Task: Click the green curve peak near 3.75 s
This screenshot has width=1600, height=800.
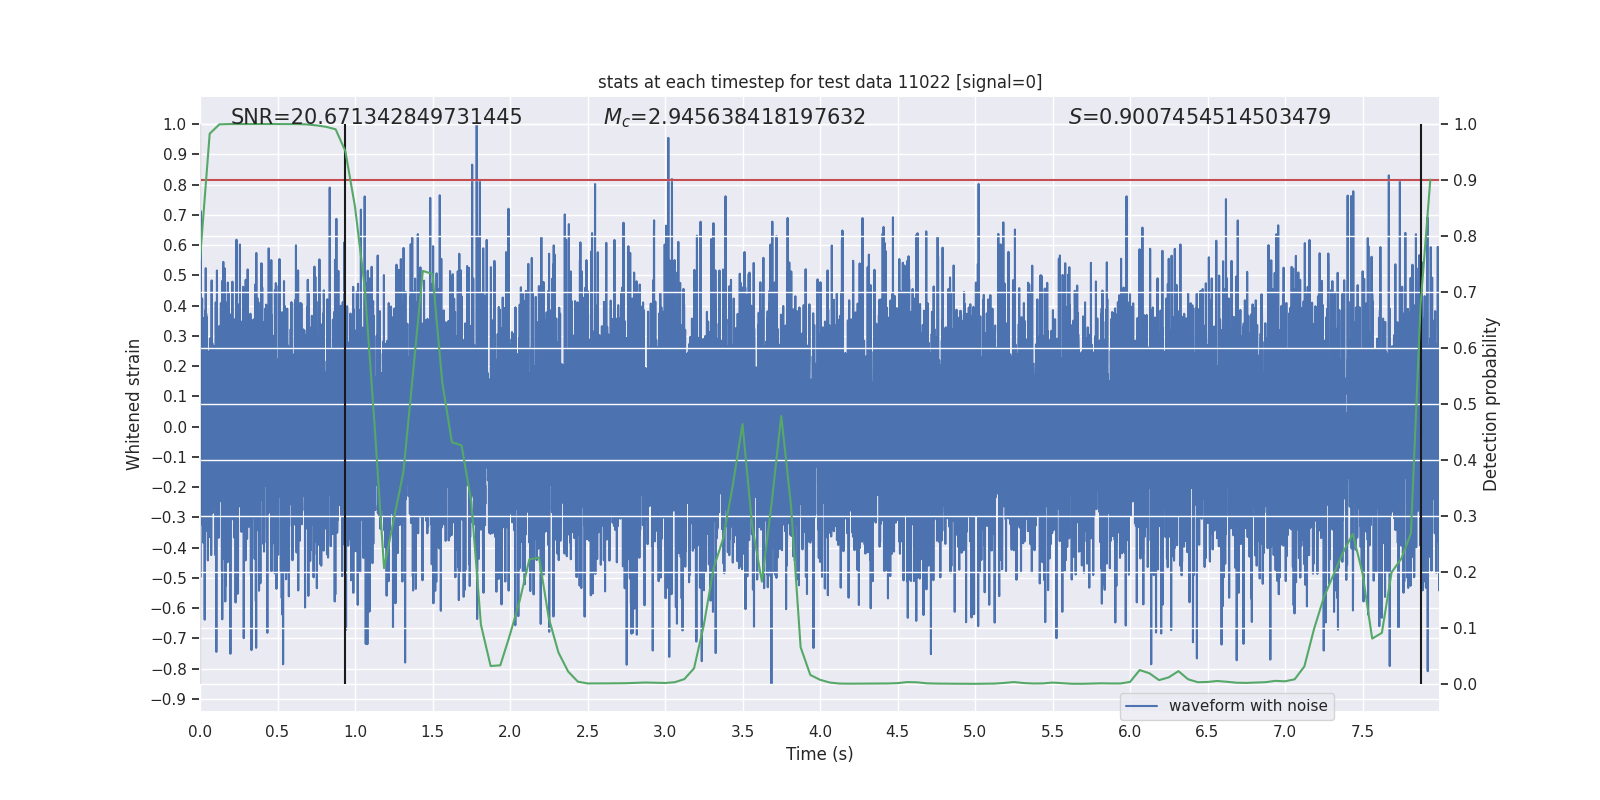Action: point(780,416)
